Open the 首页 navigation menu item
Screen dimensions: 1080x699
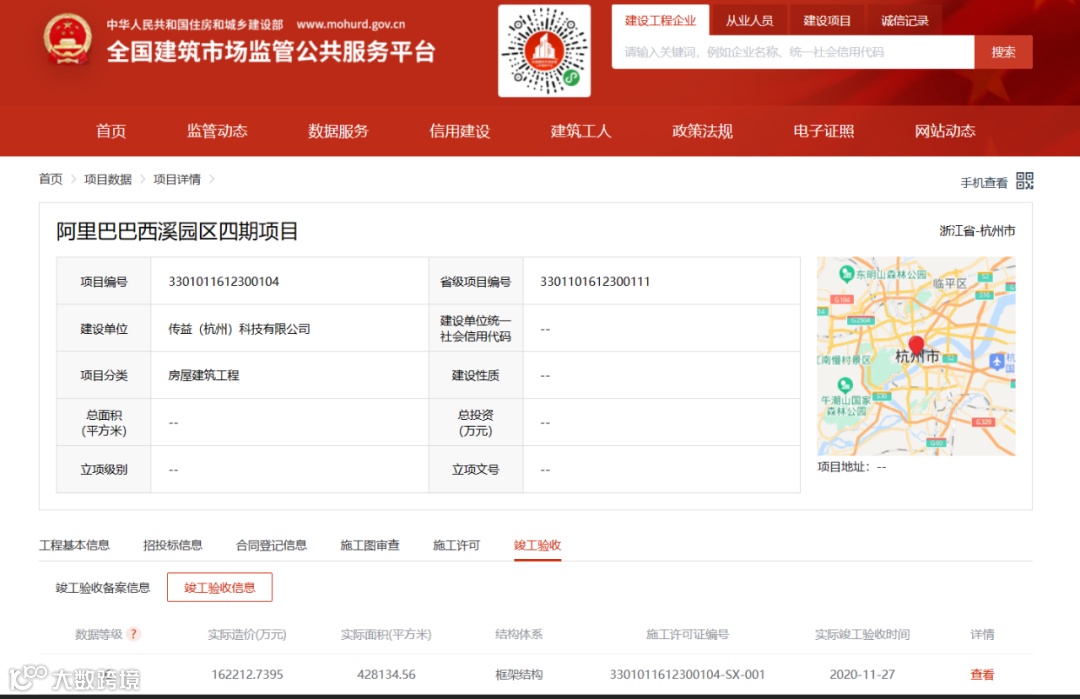[x=111, y=131]
